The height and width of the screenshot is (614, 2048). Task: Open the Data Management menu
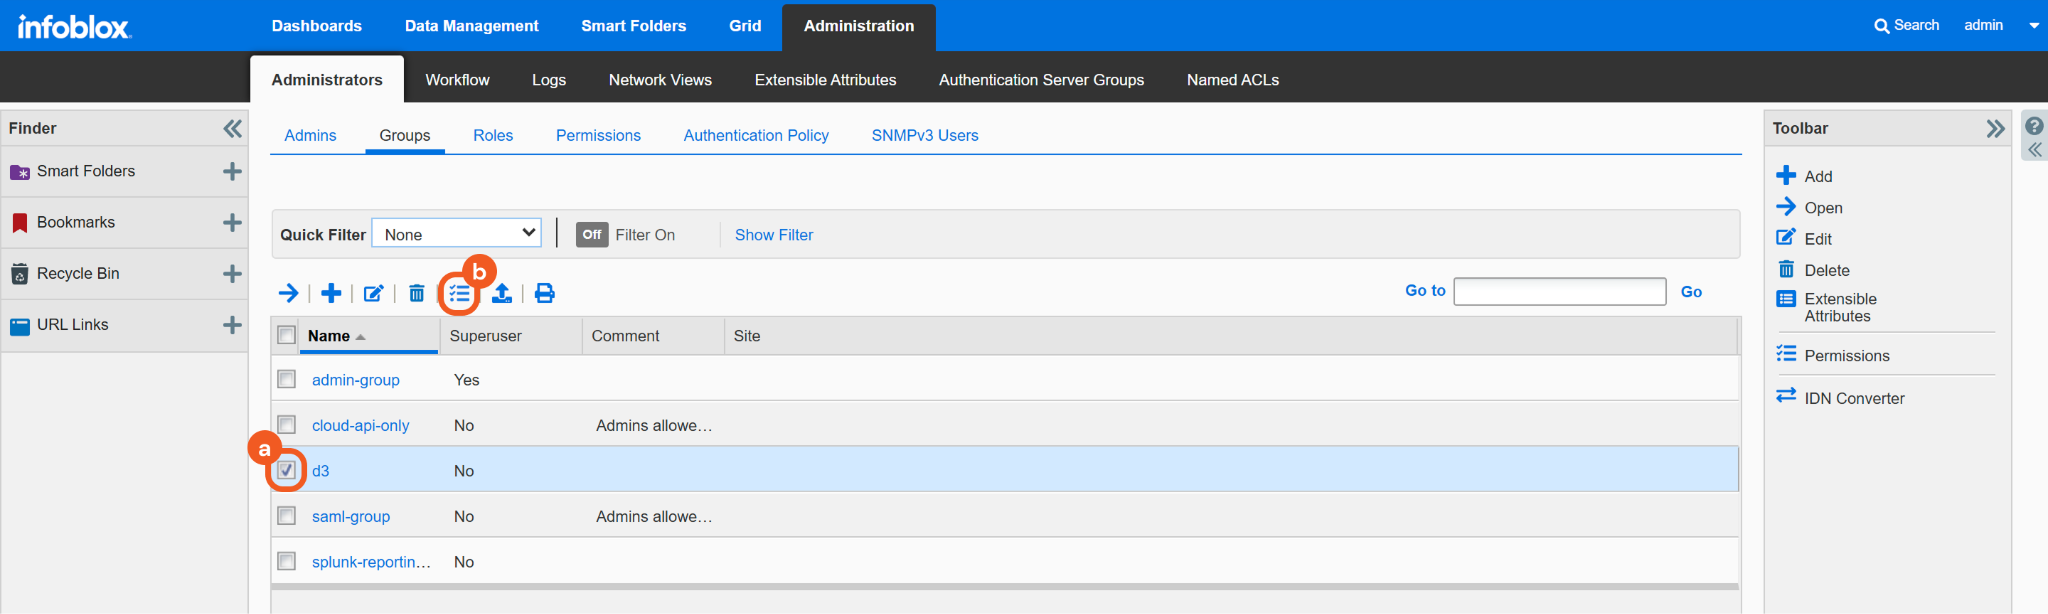click(x=471, y=26)
